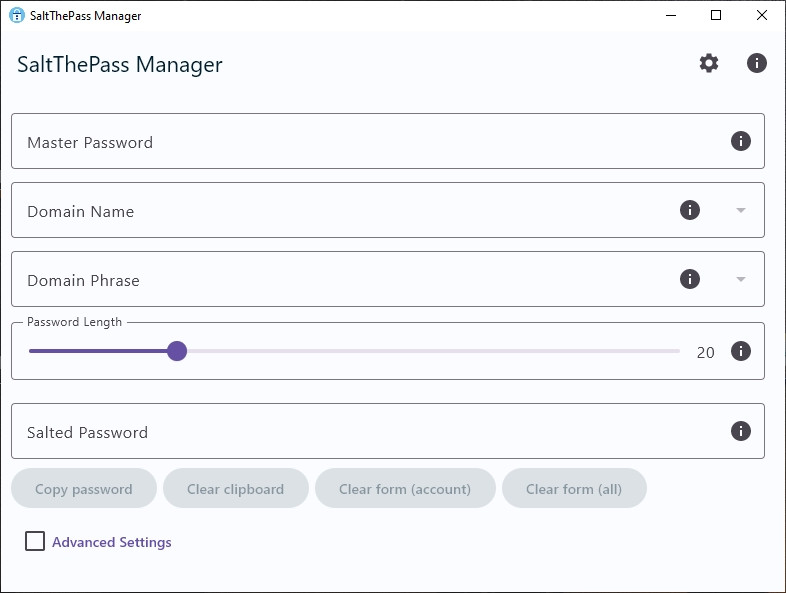Expand the Domain Phrase dropdown arrow
This screenshot has width=786, height=593.
click(x=740, y=279)
